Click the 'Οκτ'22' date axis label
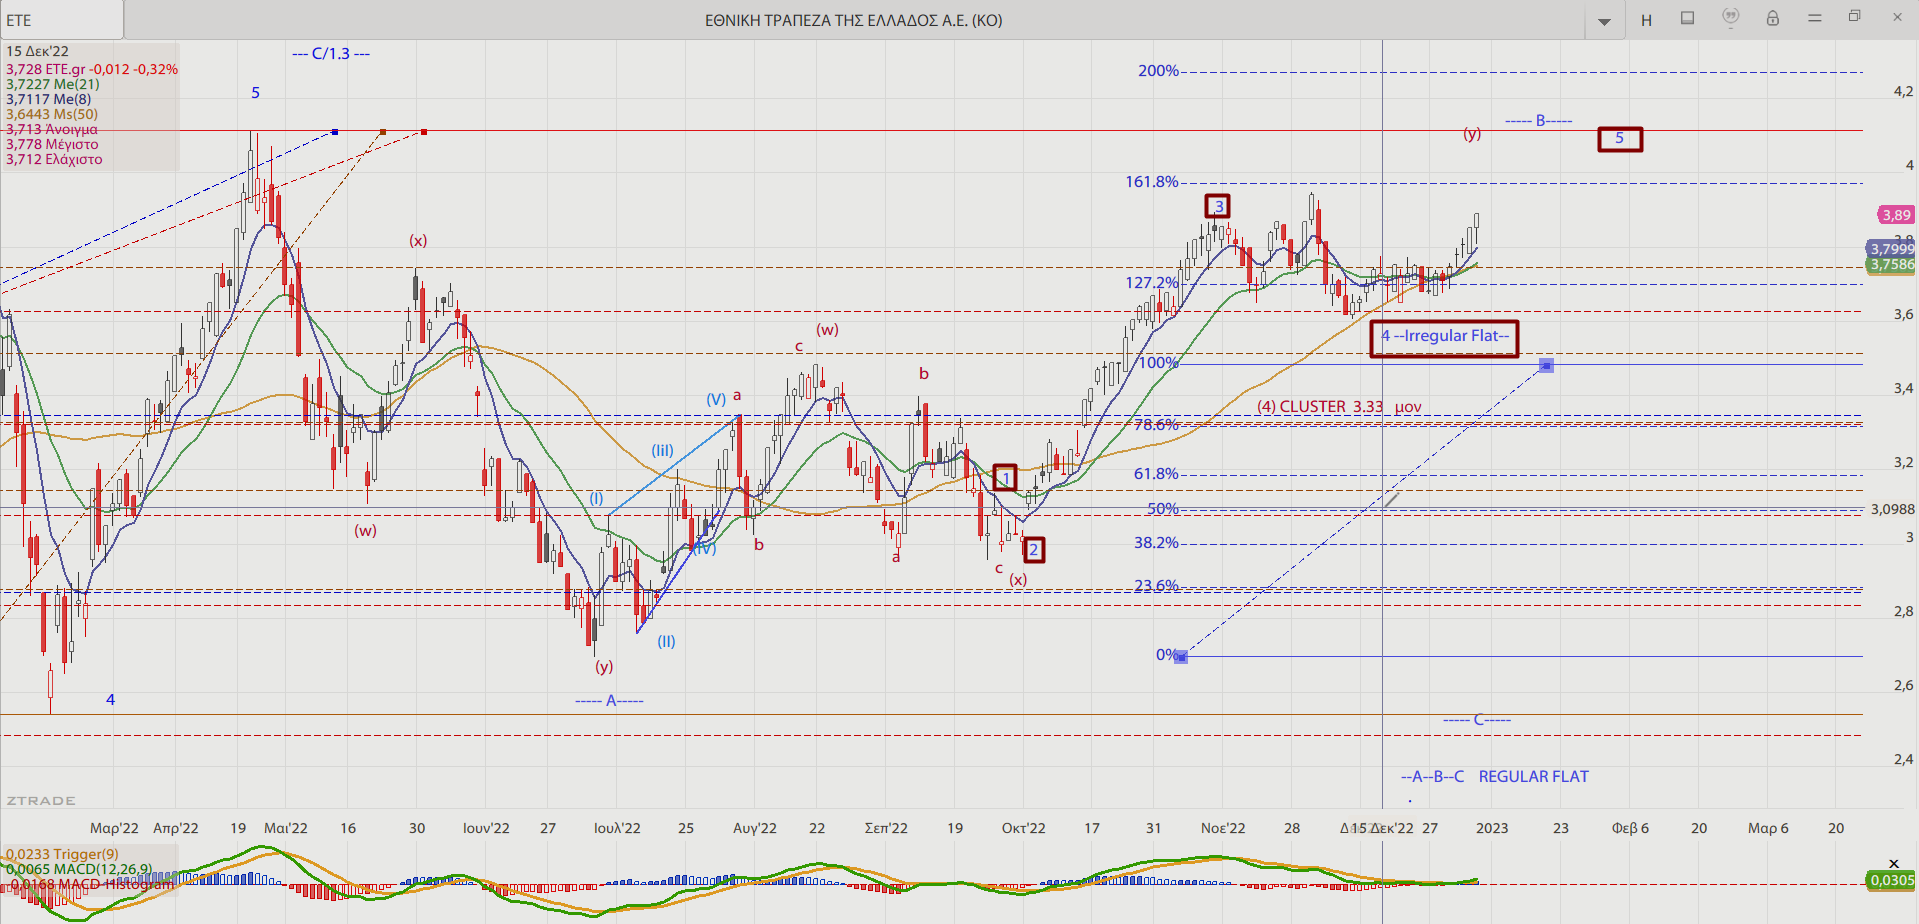This screenshot has width=1919, height=924. pos(1023,828)
